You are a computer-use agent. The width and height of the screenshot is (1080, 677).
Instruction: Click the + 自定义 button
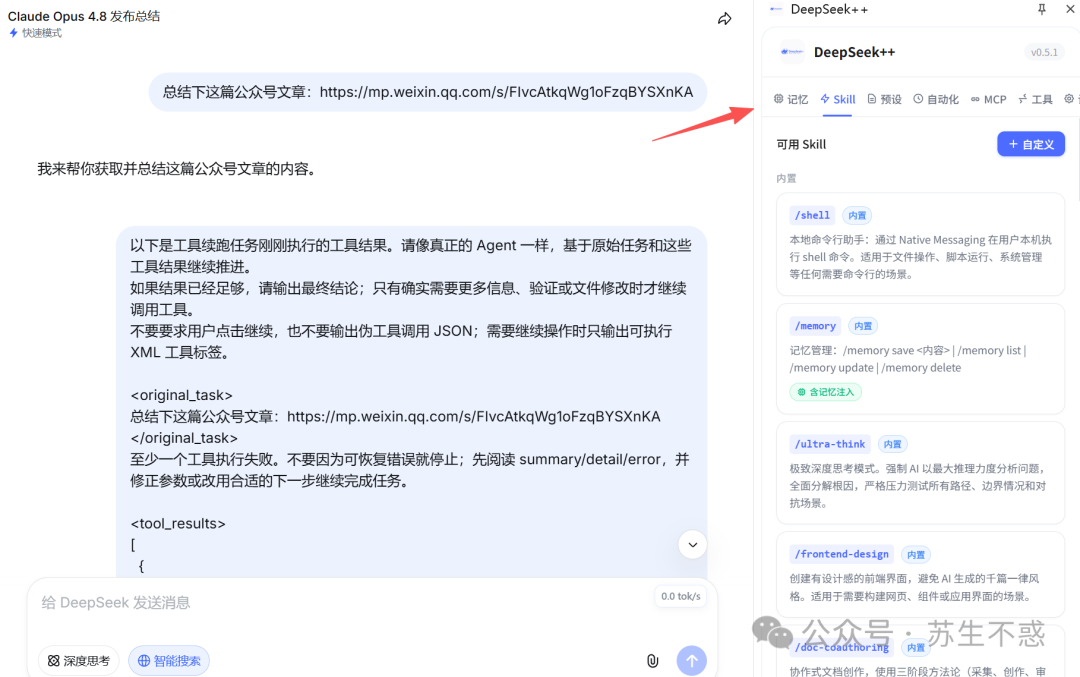tap(1030, 144)
